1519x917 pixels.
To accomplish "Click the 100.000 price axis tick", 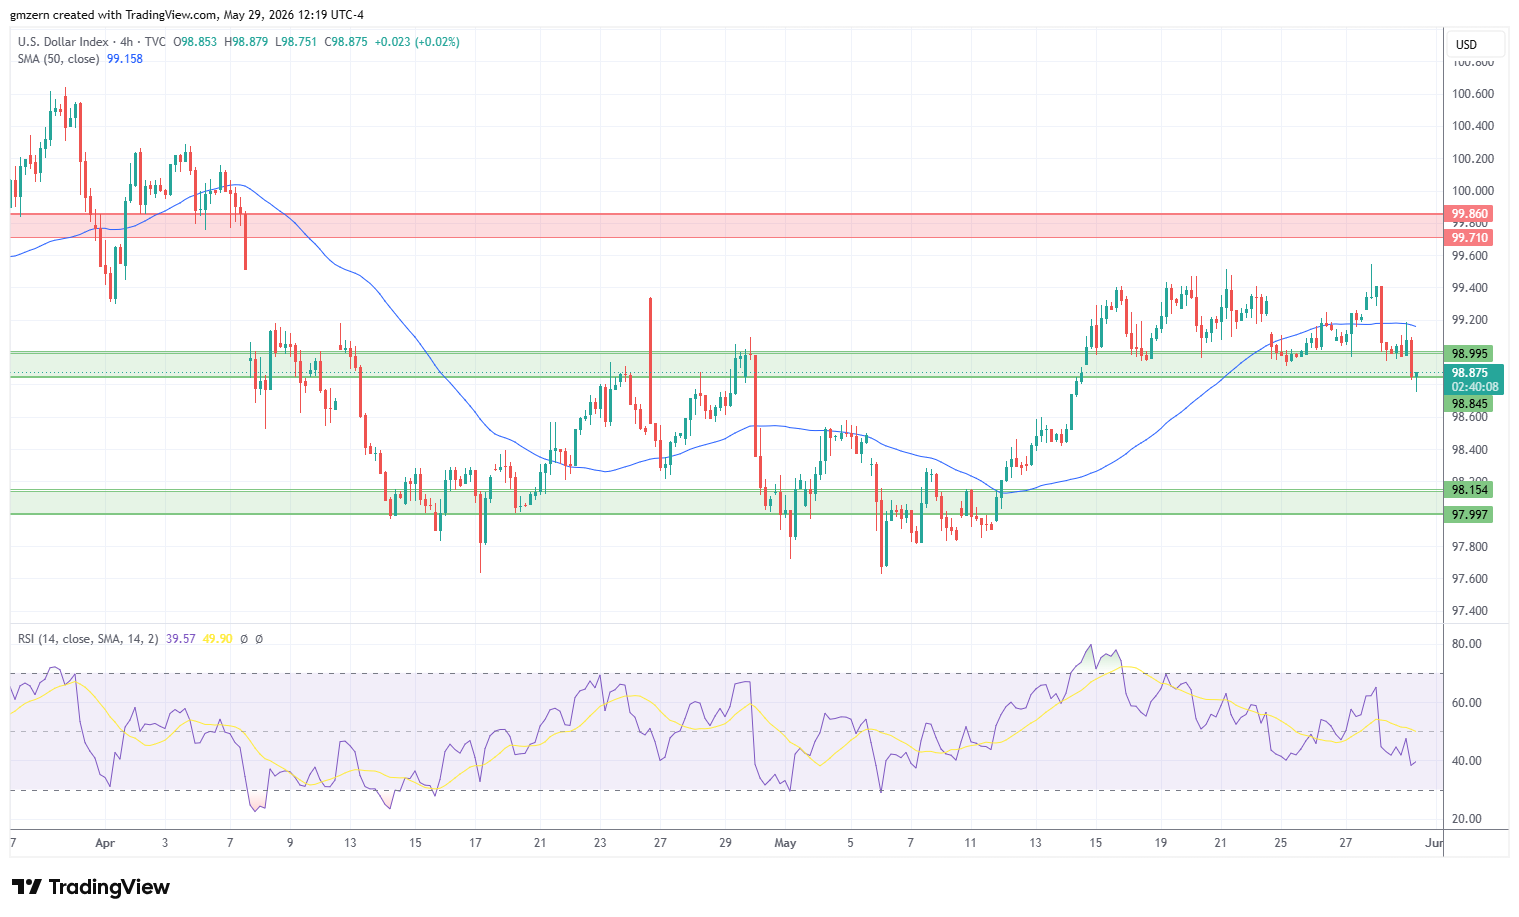I will (x=1473, y=191).
